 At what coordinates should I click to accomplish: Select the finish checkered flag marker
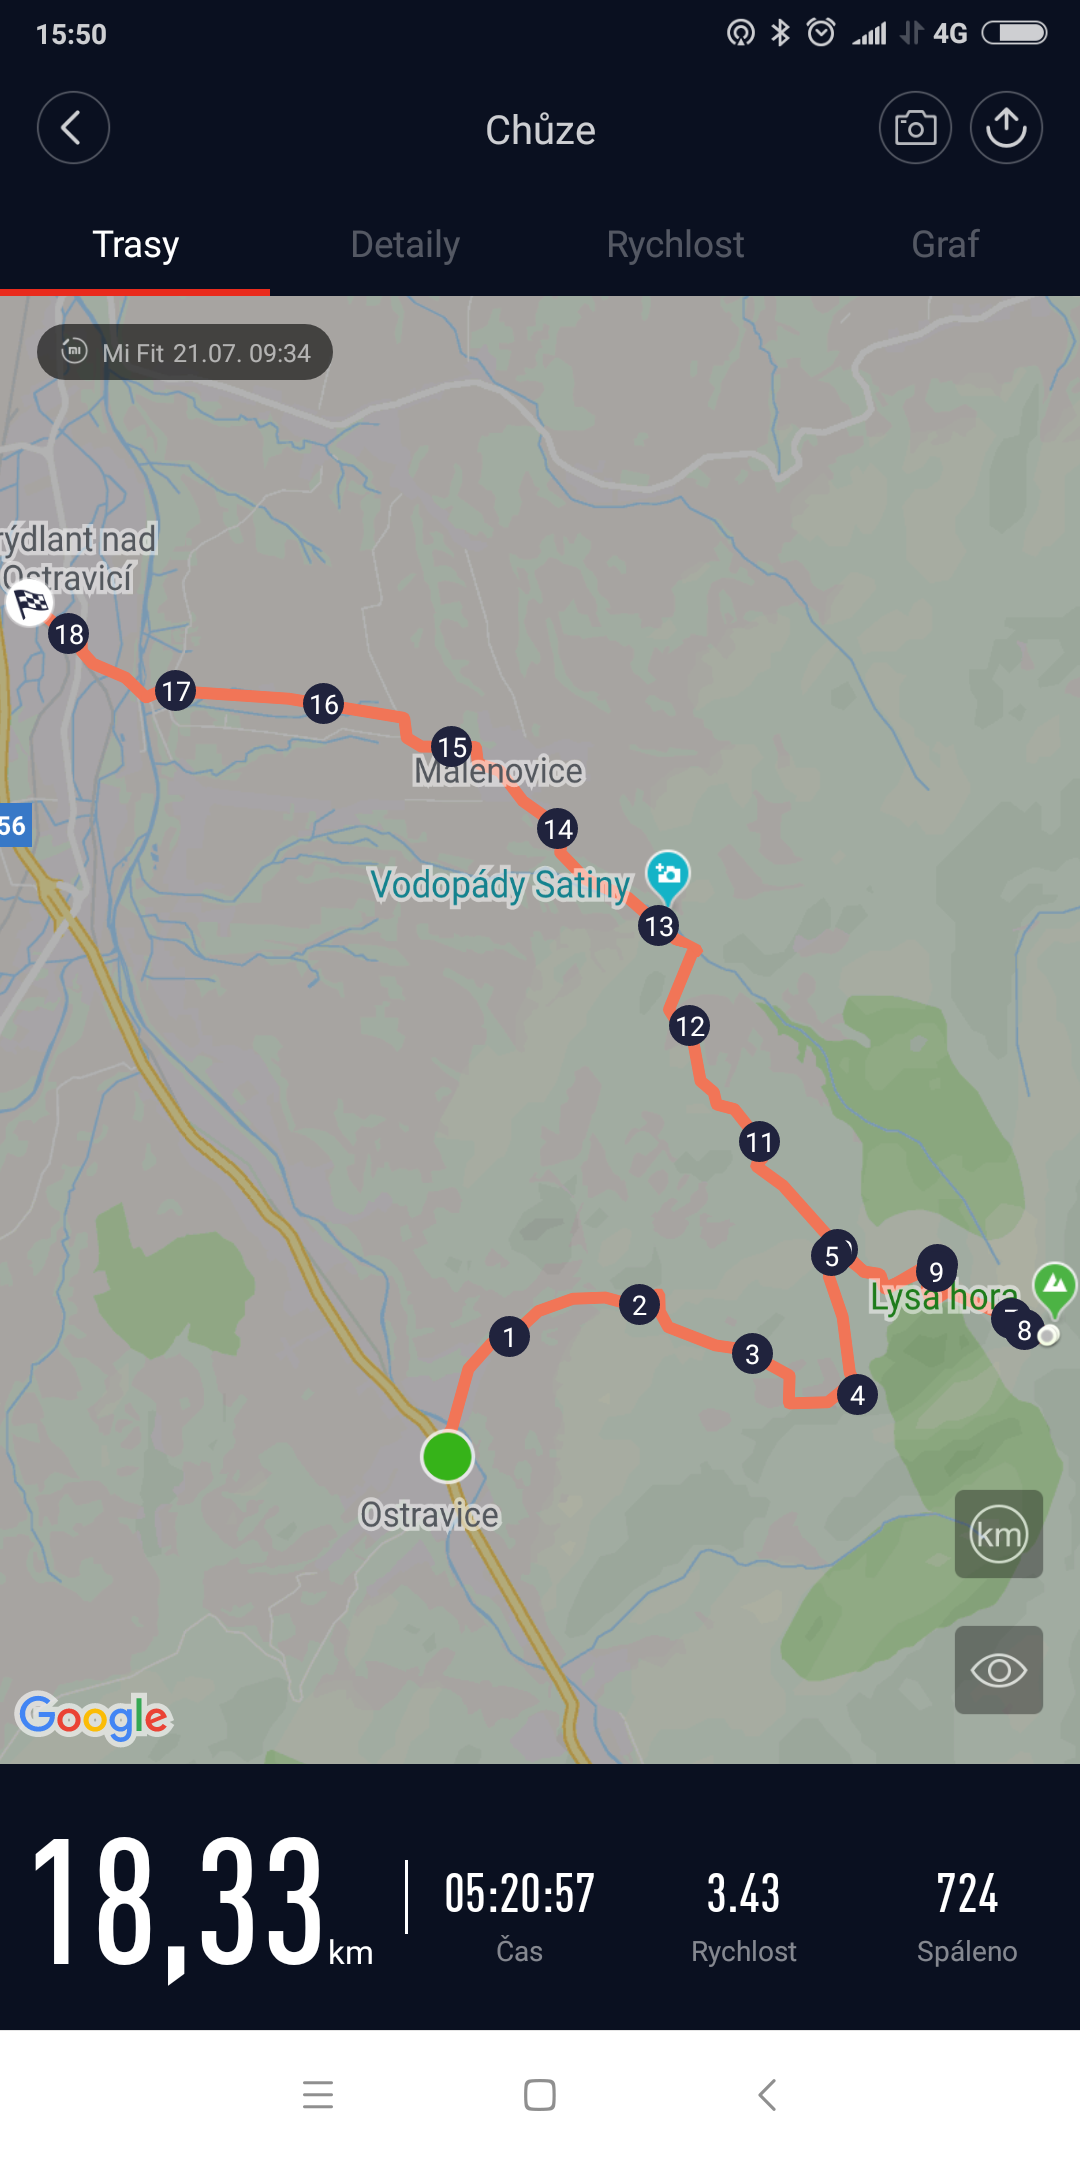30,603
